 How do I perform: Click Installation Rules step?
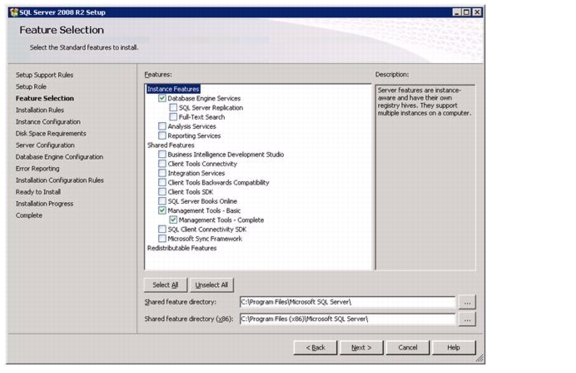(x=40, y=110)
